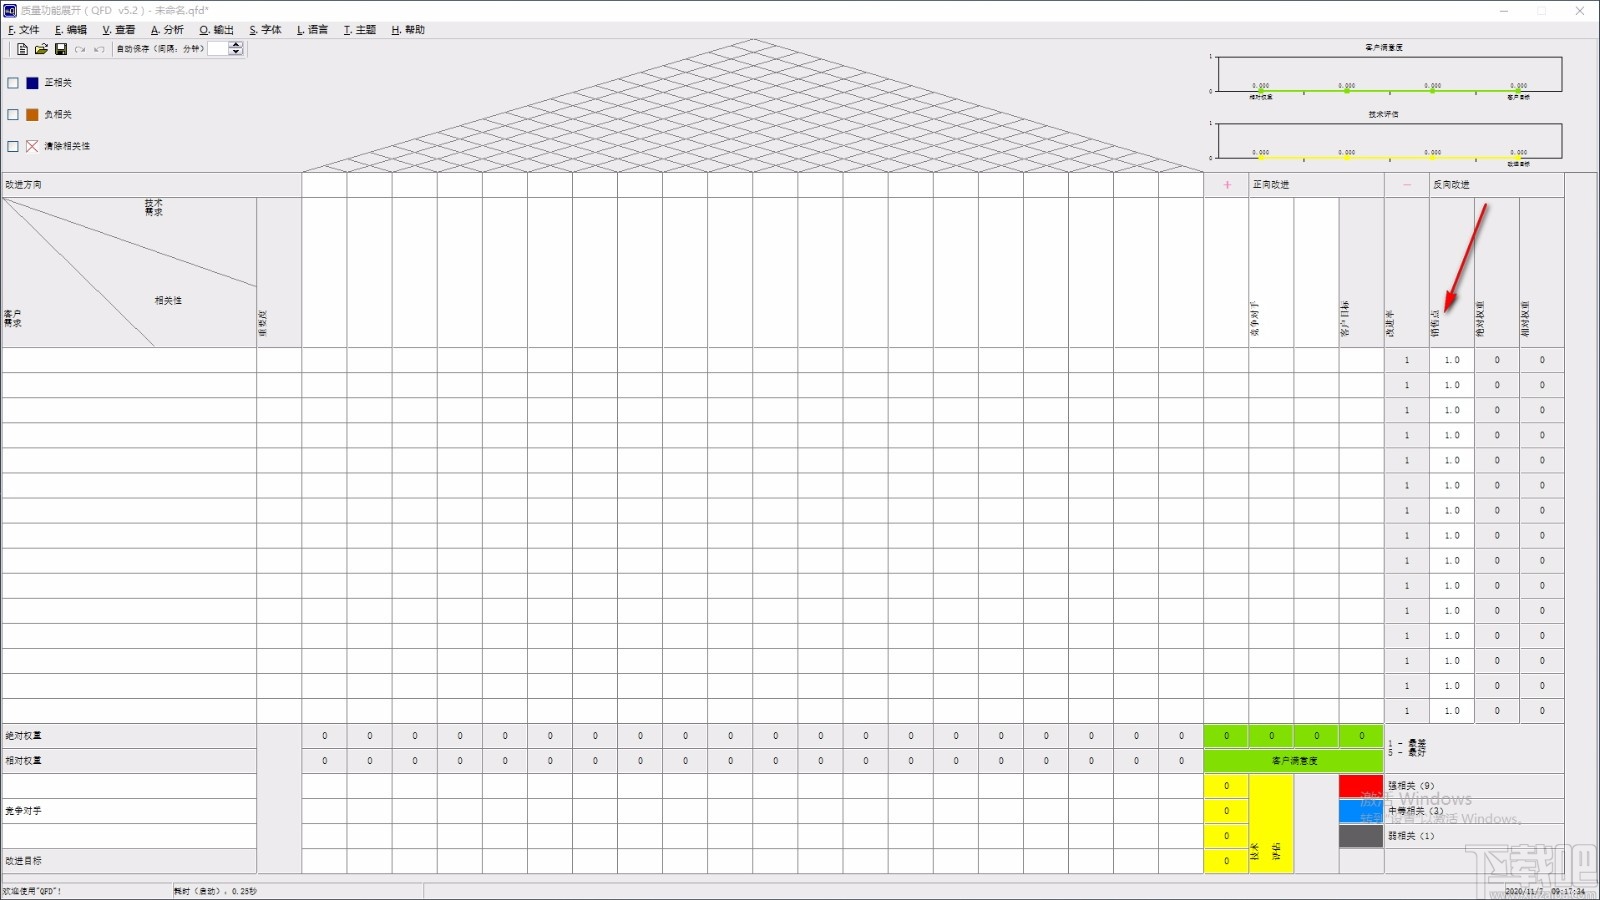Image resolution: width=1600 pixels, height=900 pixels.
Task: Click the first technical requirement column header cell
Action: point(324,272)
